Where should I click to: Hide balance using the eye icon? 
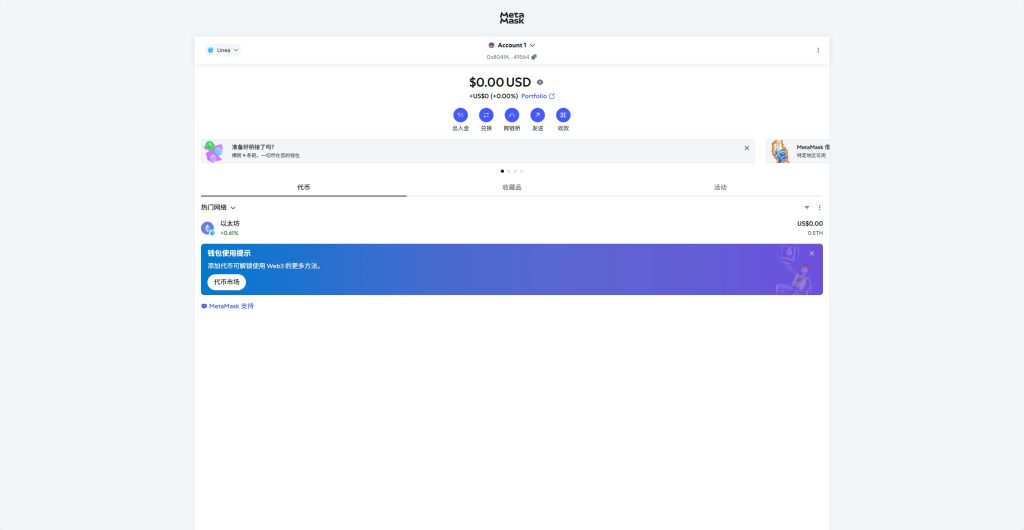[539, 82]
